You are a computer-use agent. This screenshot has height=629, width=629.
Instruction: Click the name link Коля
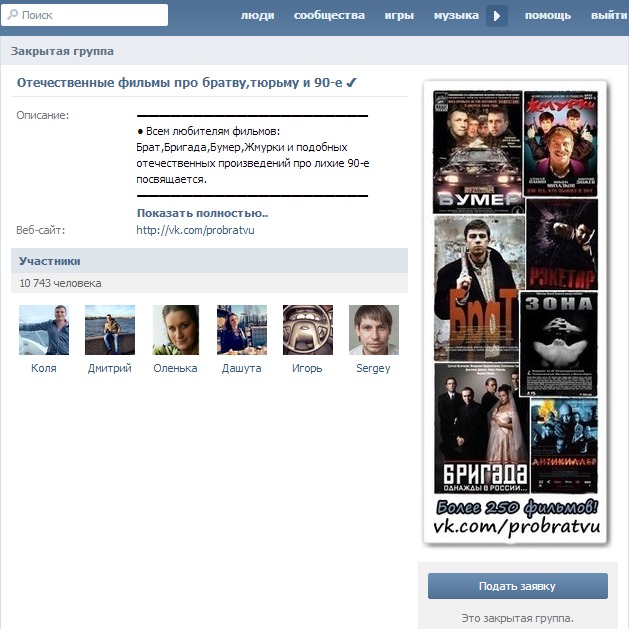point(44,368)
